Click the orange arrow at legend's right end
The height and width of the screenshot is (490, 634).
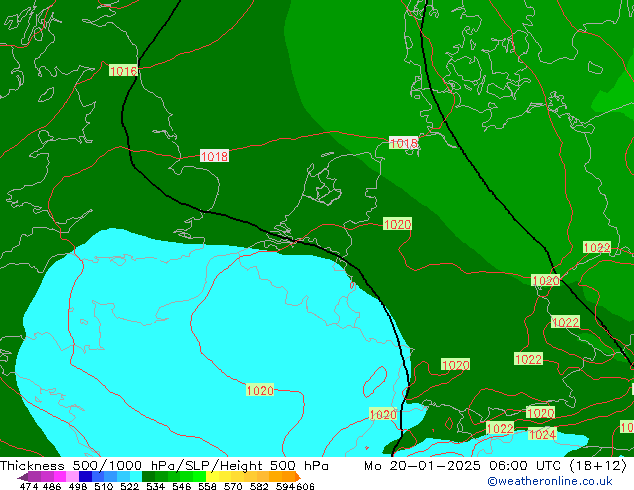[x=298, y=477]
